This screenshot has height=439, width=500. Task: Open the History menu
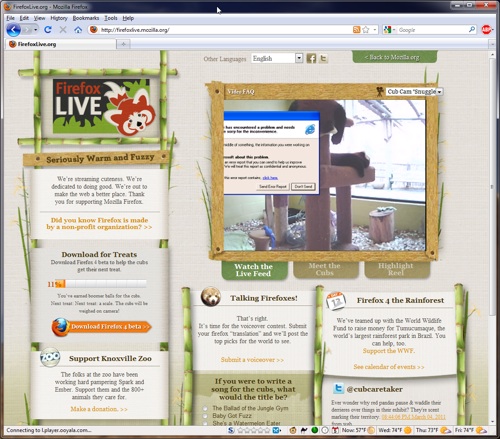(x=59, y=18)
